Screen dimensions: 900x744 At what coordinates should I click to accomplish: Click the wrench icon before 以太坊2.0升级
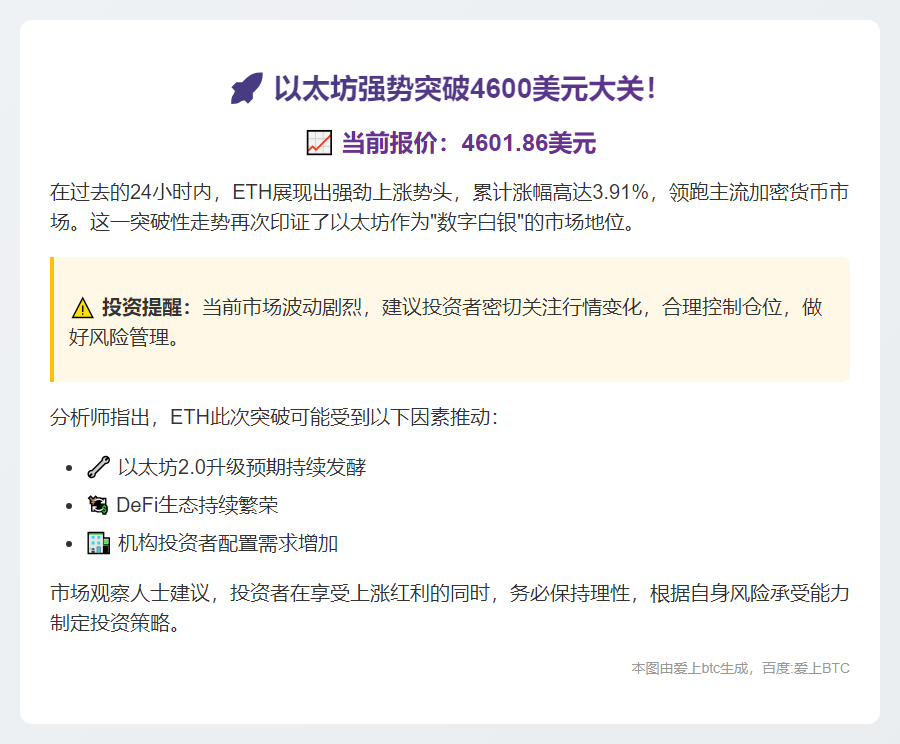pyautogui.click(x=96, y=466)
